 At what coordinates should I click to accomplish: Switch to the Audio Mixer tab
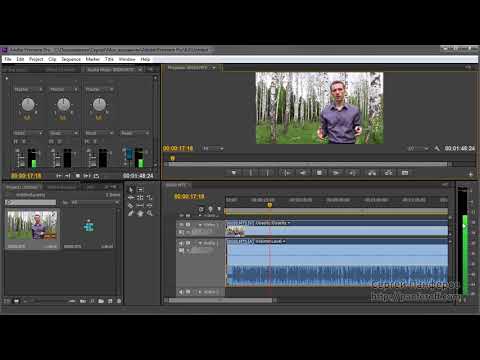[113, 69]
